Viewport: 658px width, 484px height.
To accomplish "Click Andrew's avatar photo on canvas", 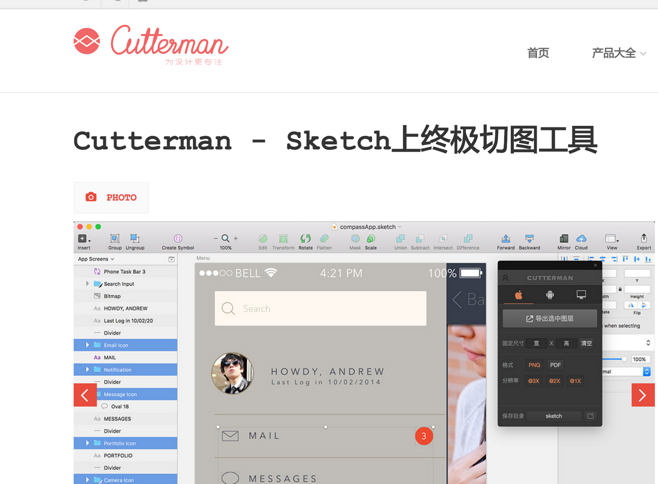I will click(232, 373).
